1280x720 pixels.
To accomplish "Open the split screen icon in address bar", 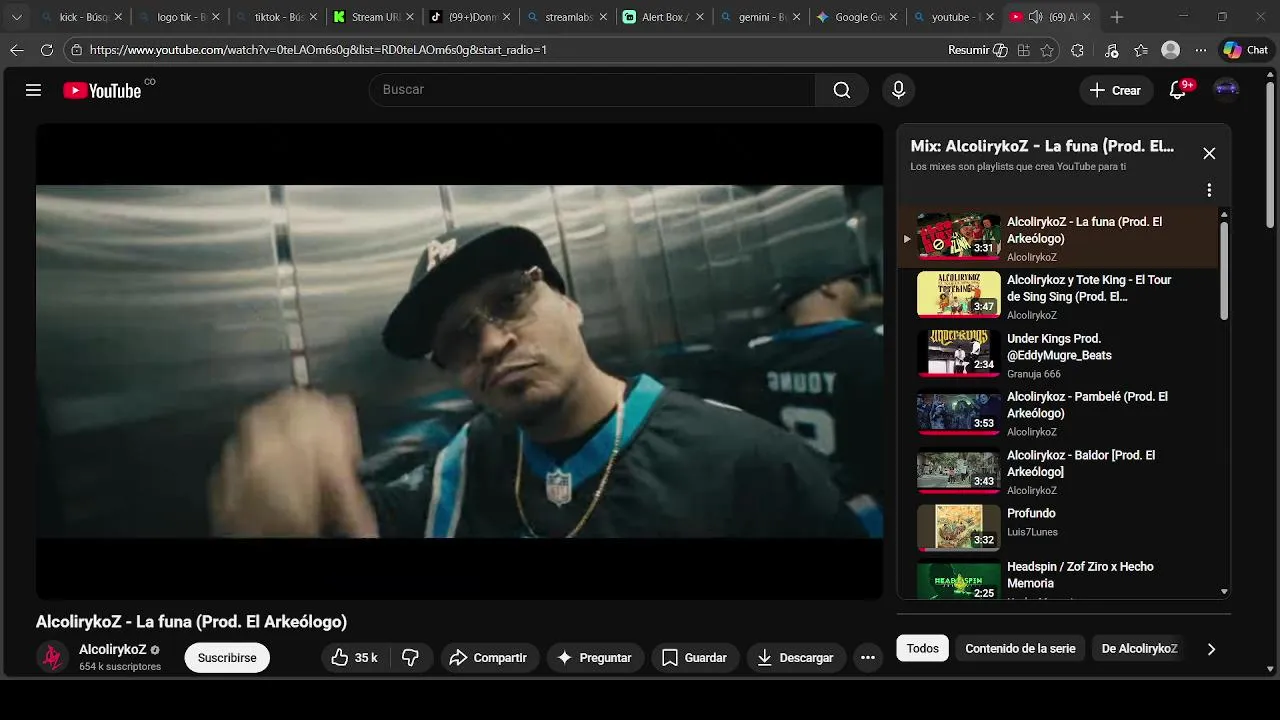I will (1023, 50).
